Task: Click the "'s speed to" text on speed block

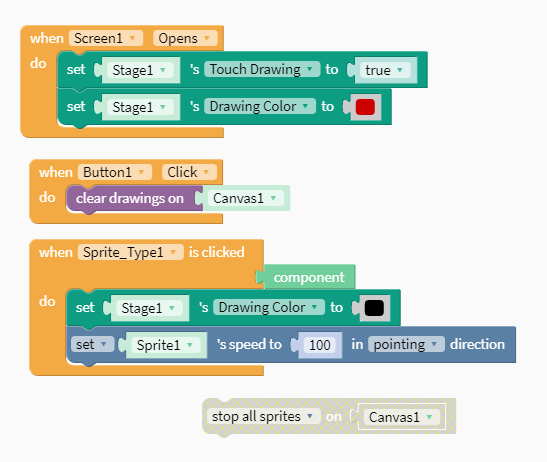Action: tap(249, 344)
